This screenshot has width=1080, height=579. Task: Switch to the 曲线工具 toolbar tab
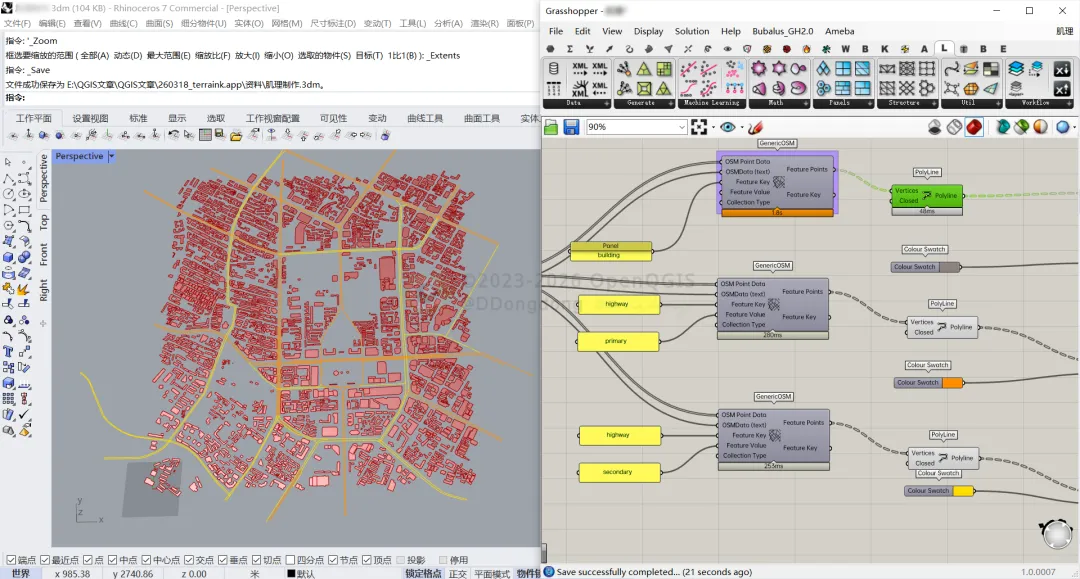(x=424, y=118)
